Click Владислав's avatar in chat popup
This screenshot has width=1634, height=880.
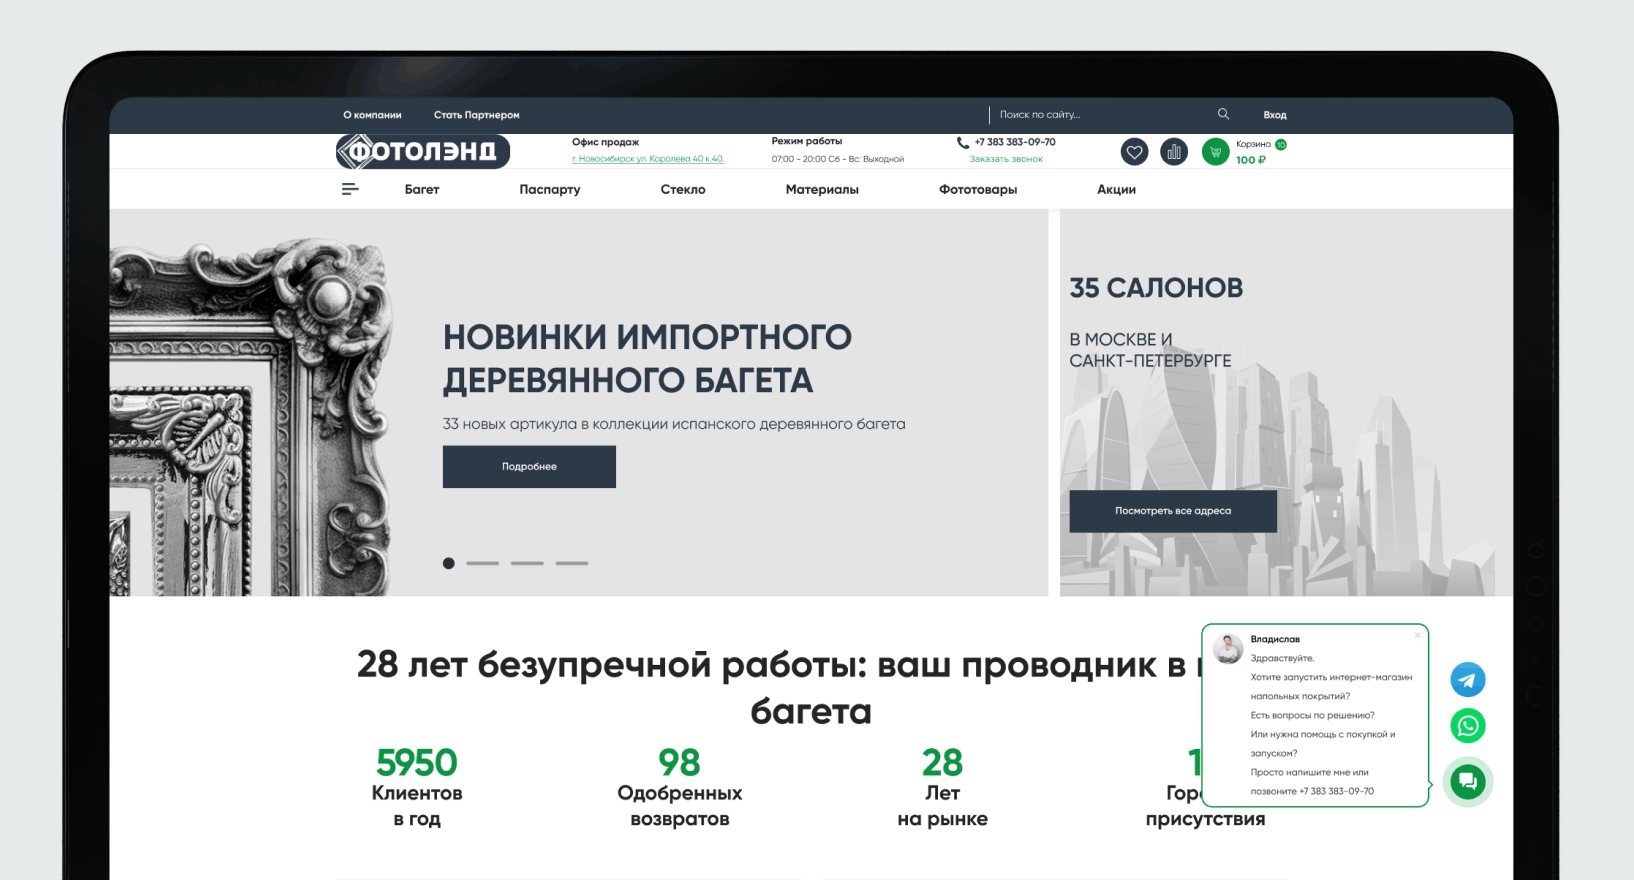click(1228, 649)
